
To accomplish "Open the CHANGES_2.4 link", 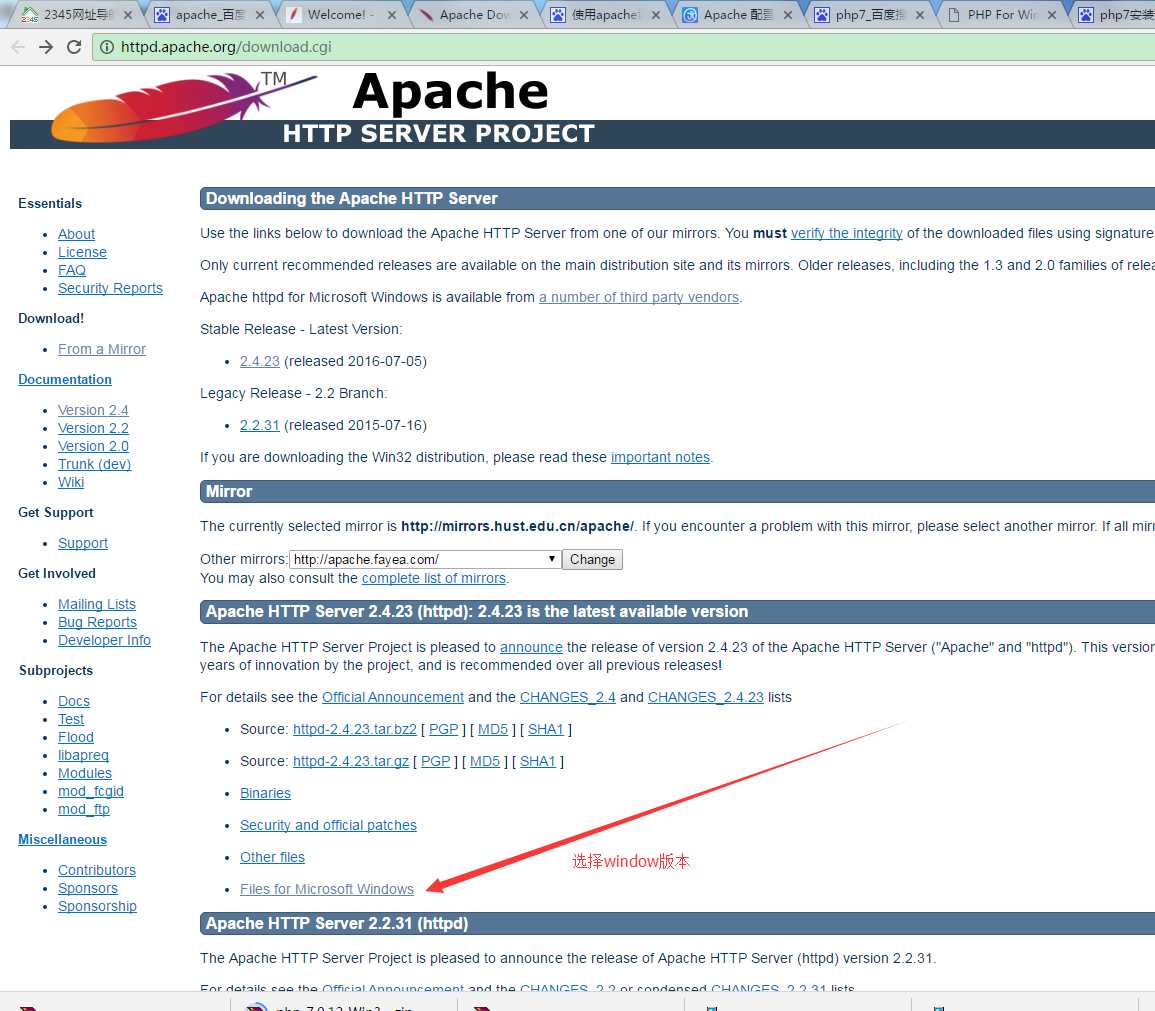I will click(568, 697).
